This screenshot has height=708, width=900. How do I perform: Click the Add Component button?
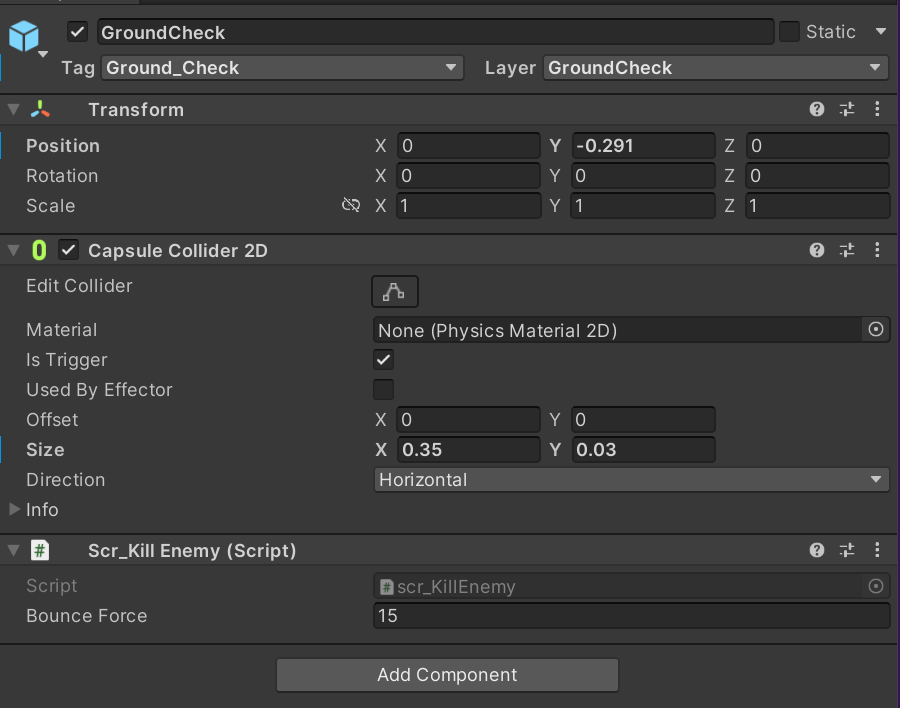tap(447, 675)
